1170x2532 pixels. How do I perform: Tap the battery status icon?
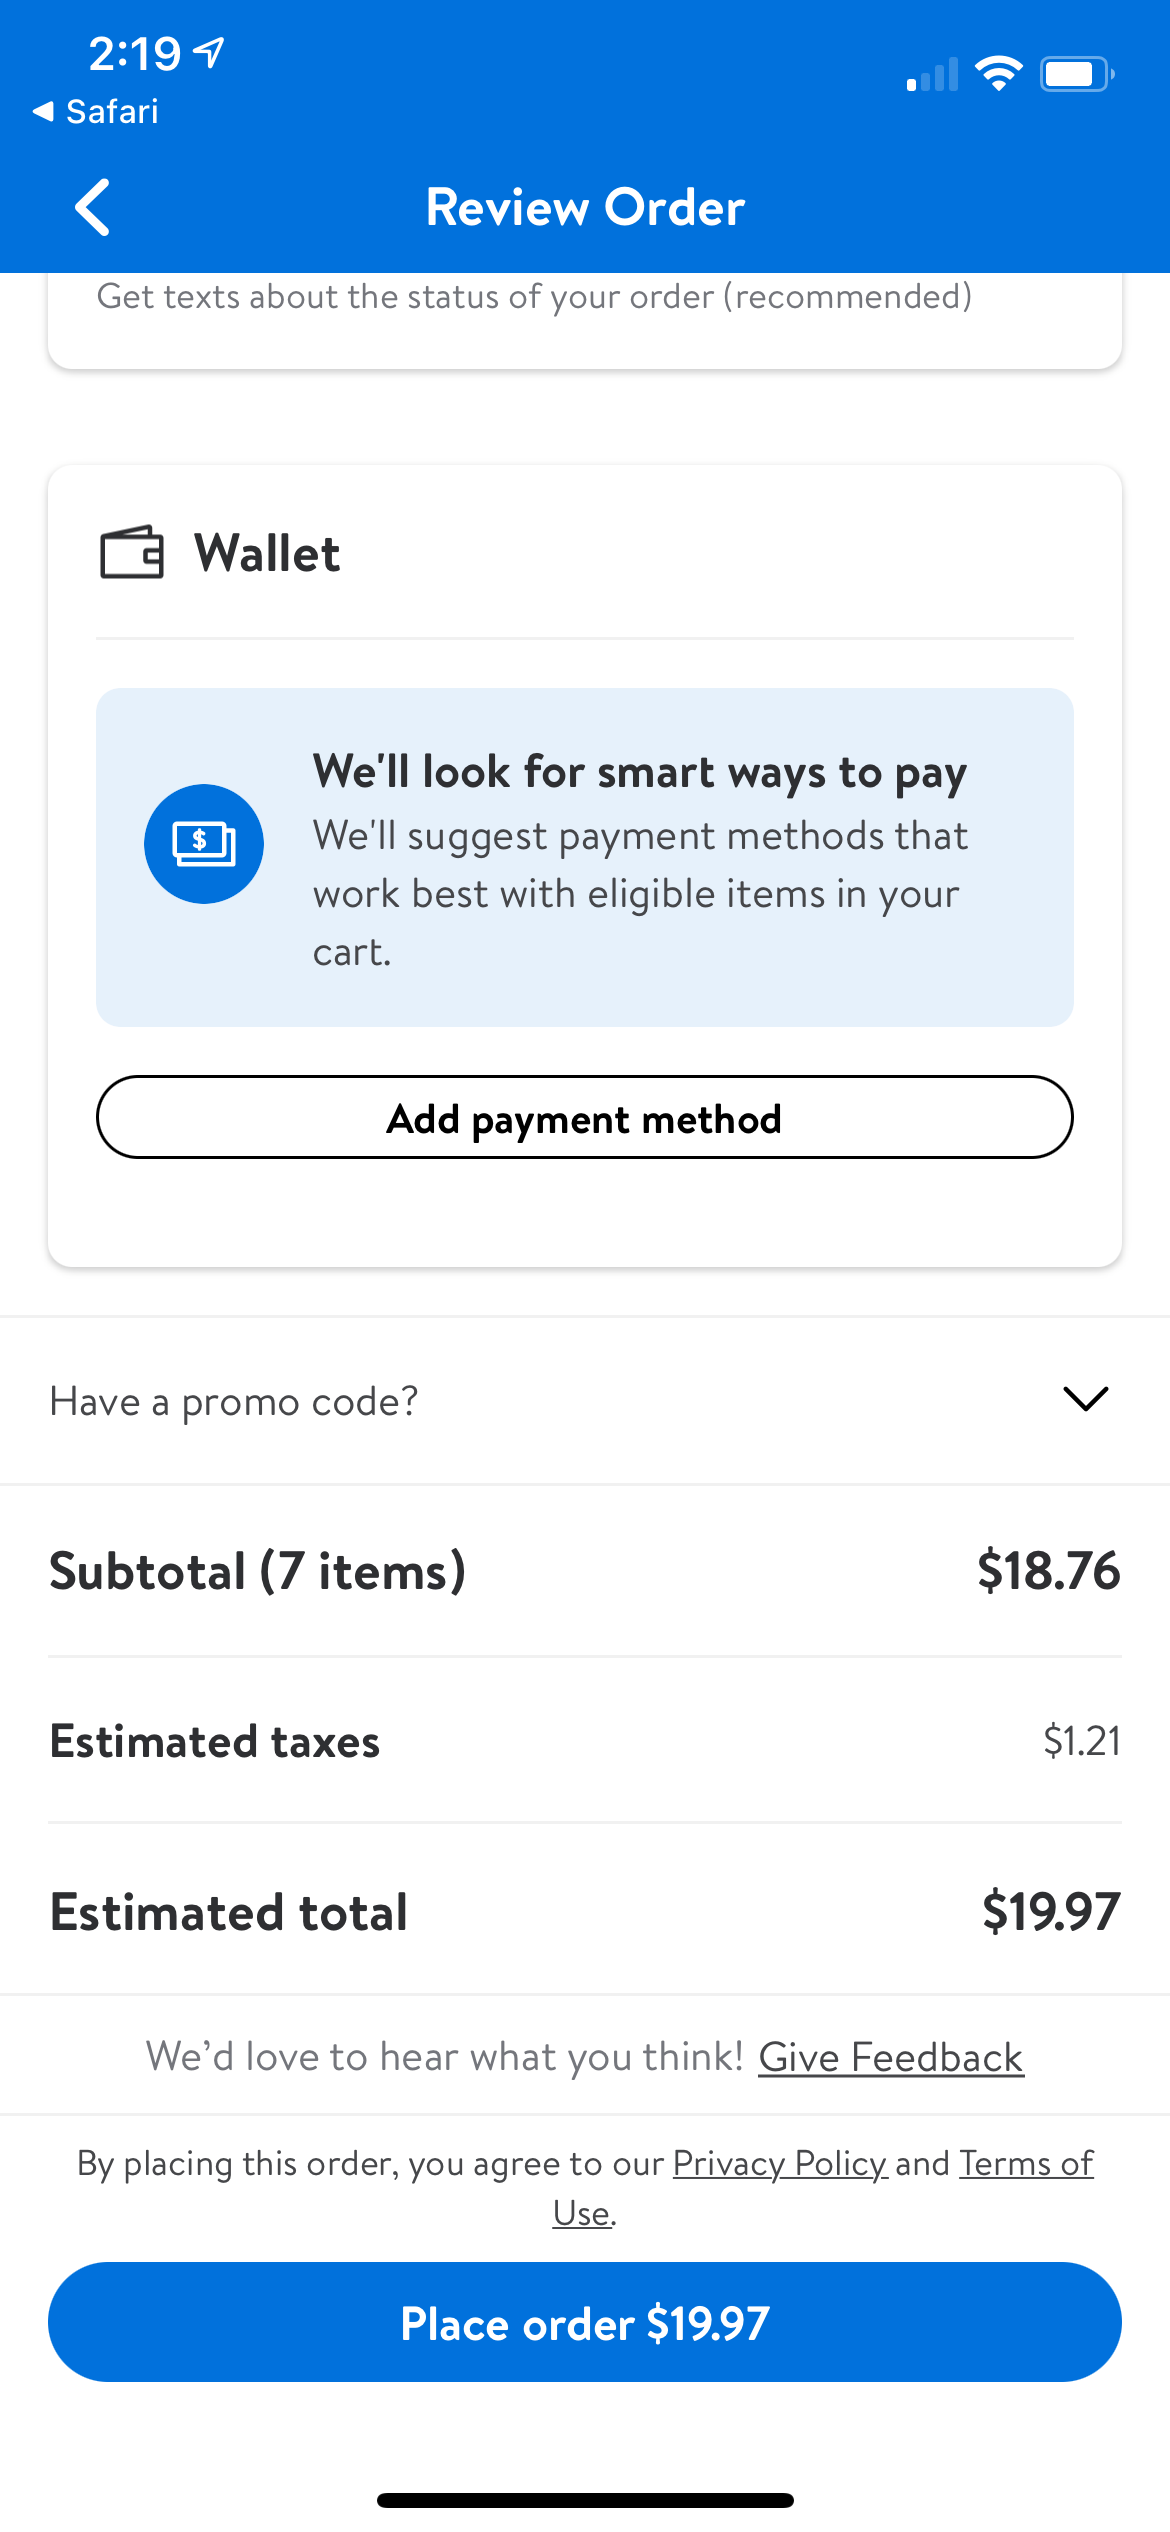pos(1076,74)
